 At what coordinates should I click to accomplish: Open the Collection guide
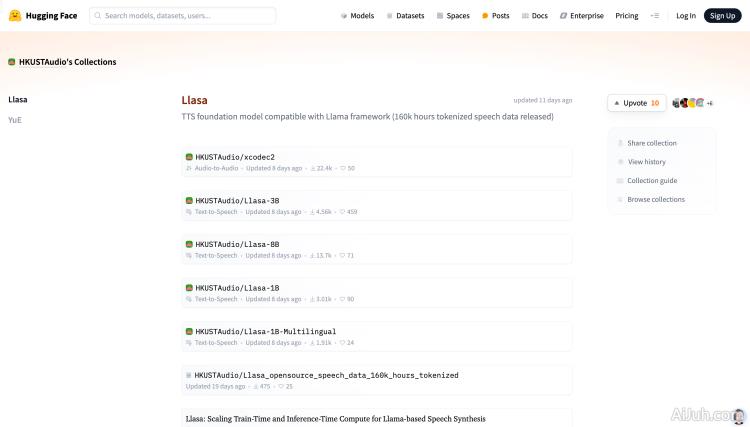click(651, 181)
